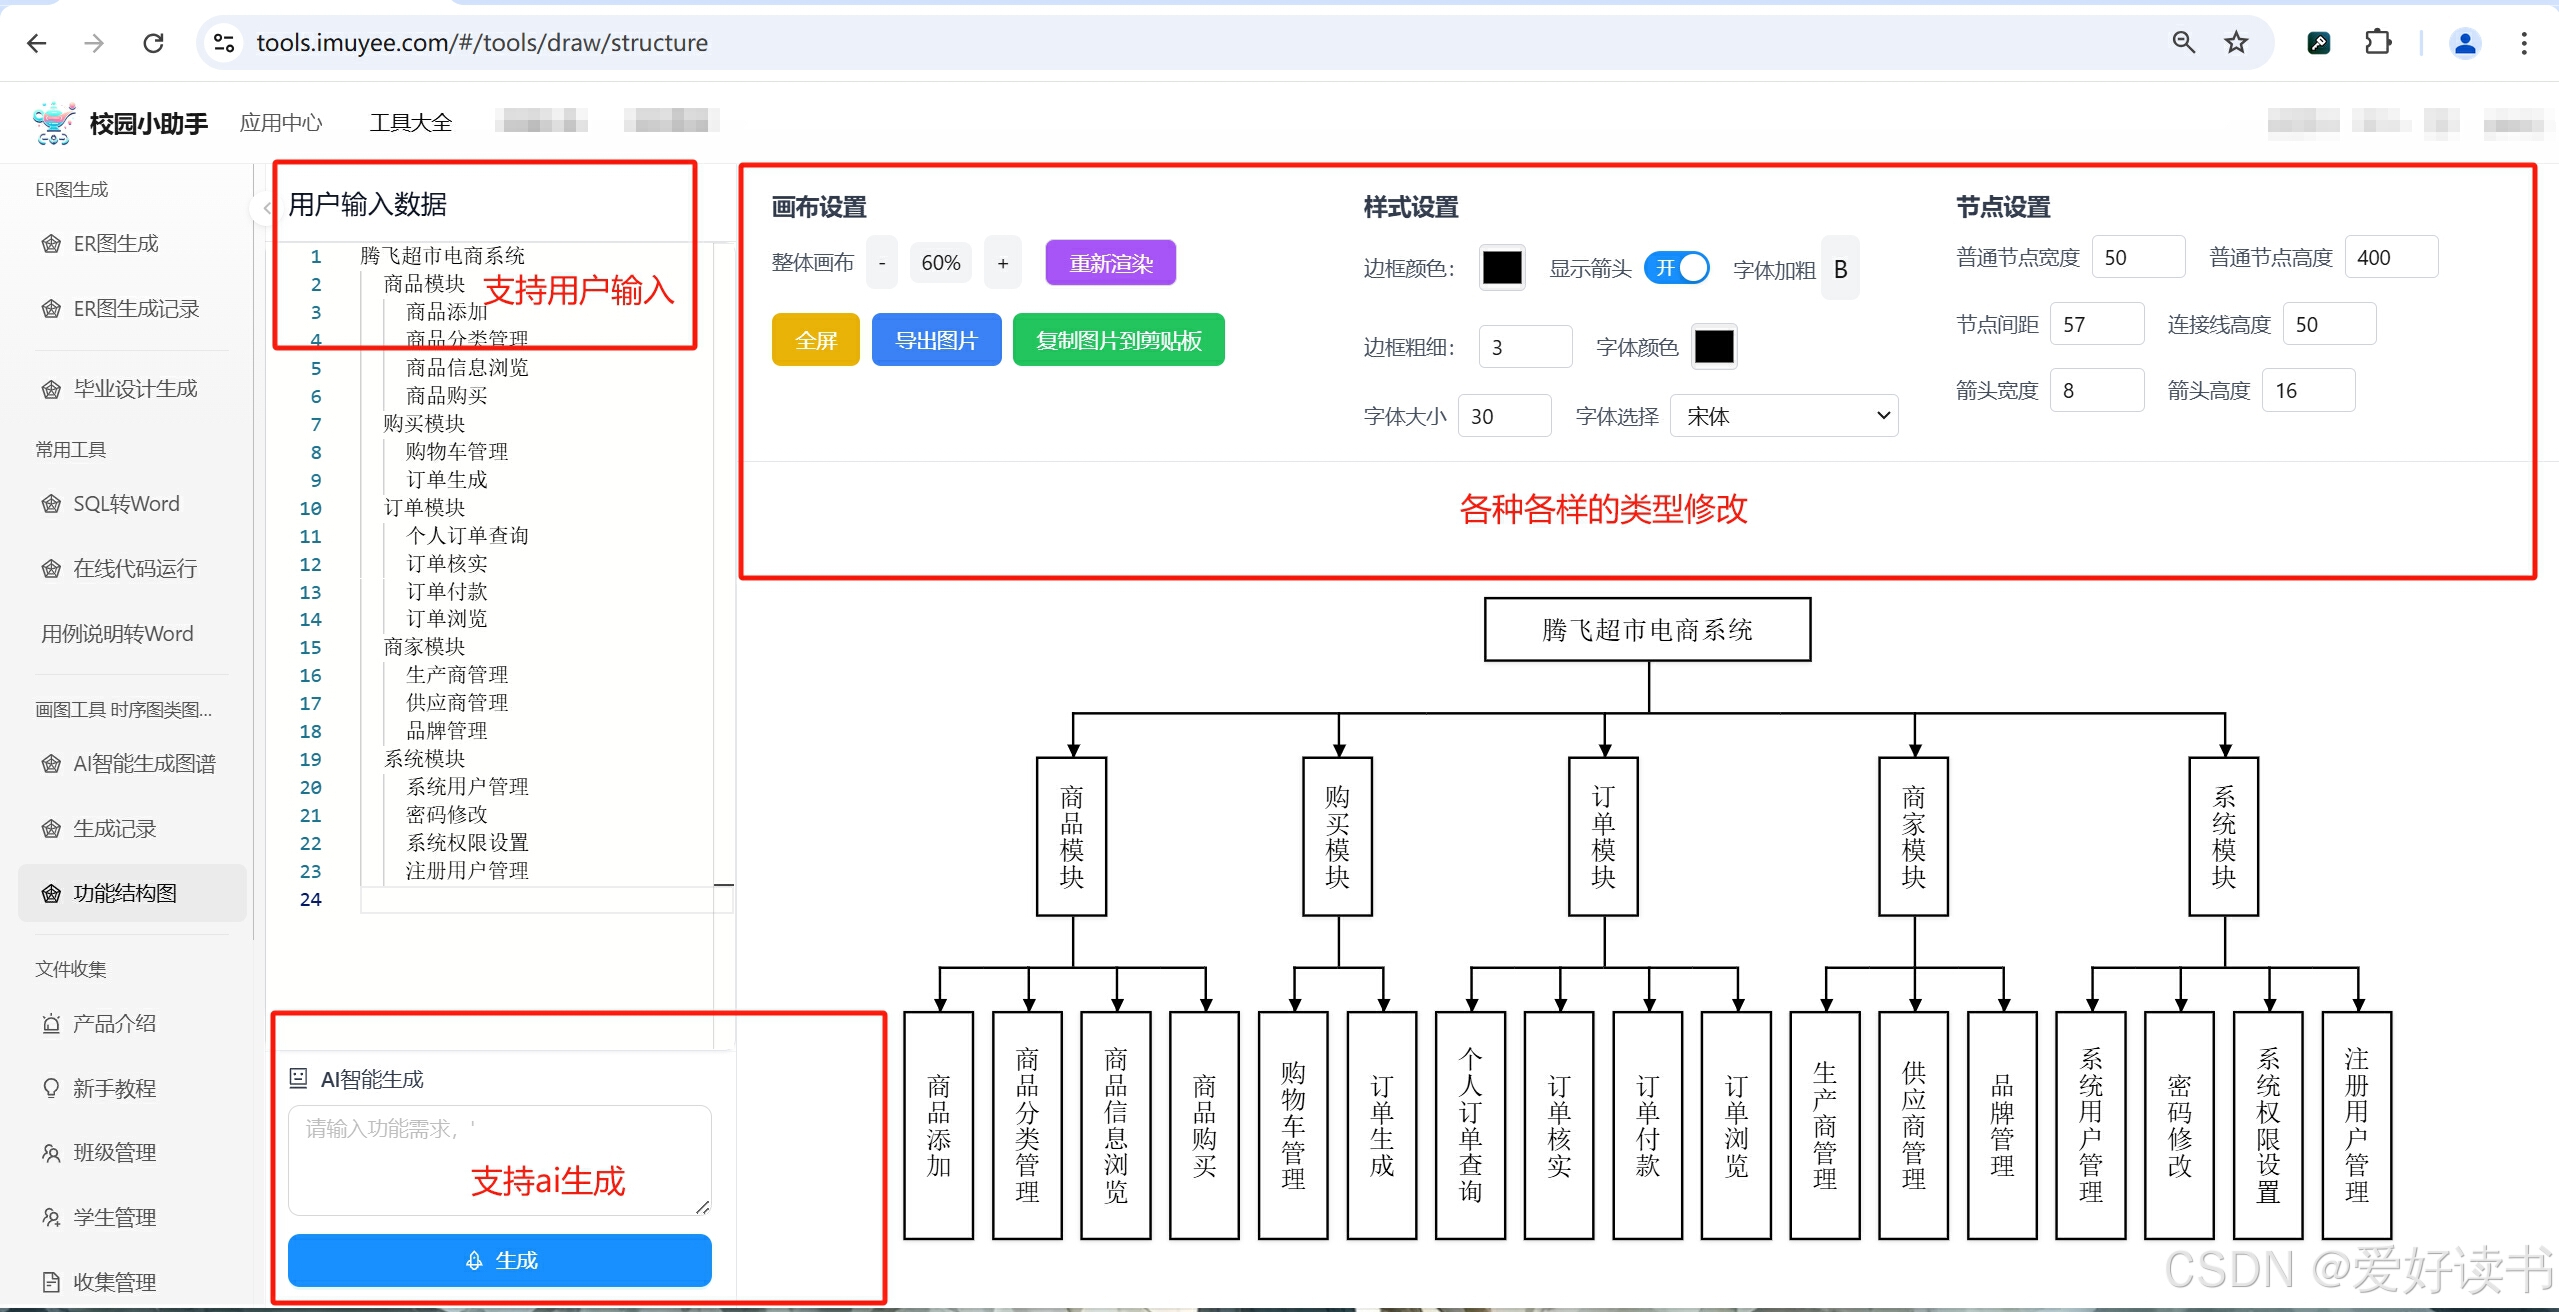Click the 导出图片 export button
2559x1312 pixels.
click(936, 341)
